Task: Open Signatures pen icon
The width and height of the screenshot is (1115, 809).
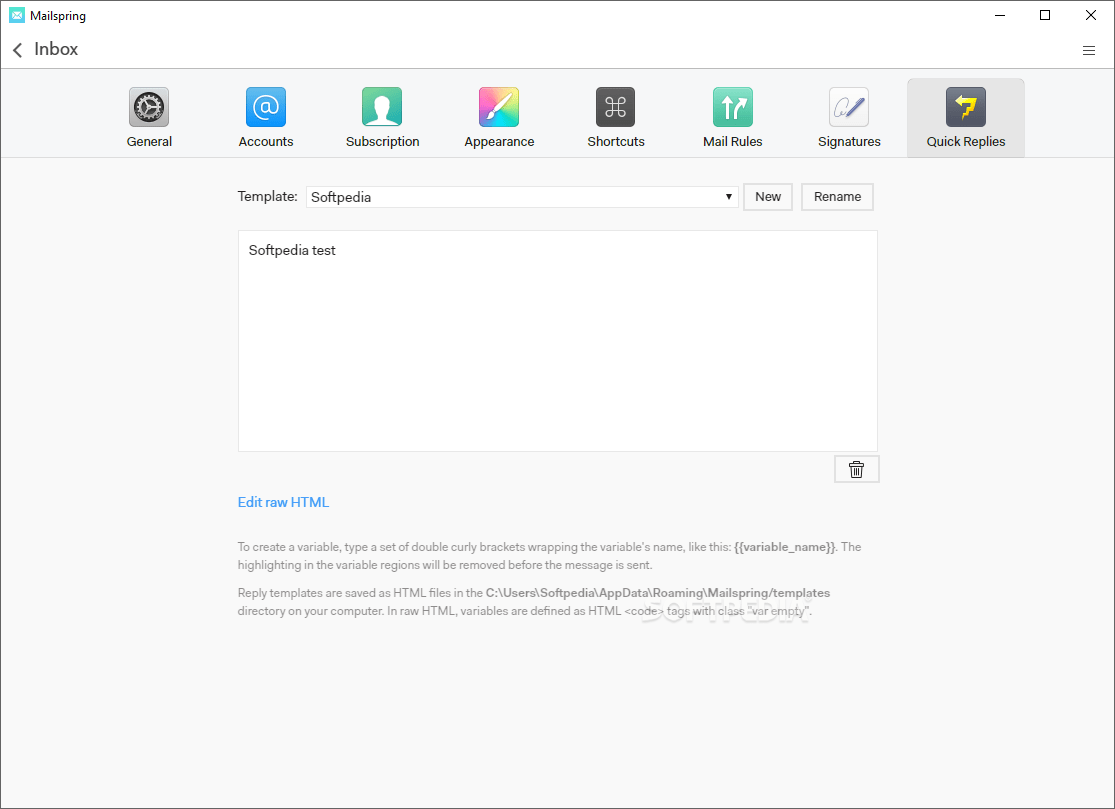Action: pos(849,107)
